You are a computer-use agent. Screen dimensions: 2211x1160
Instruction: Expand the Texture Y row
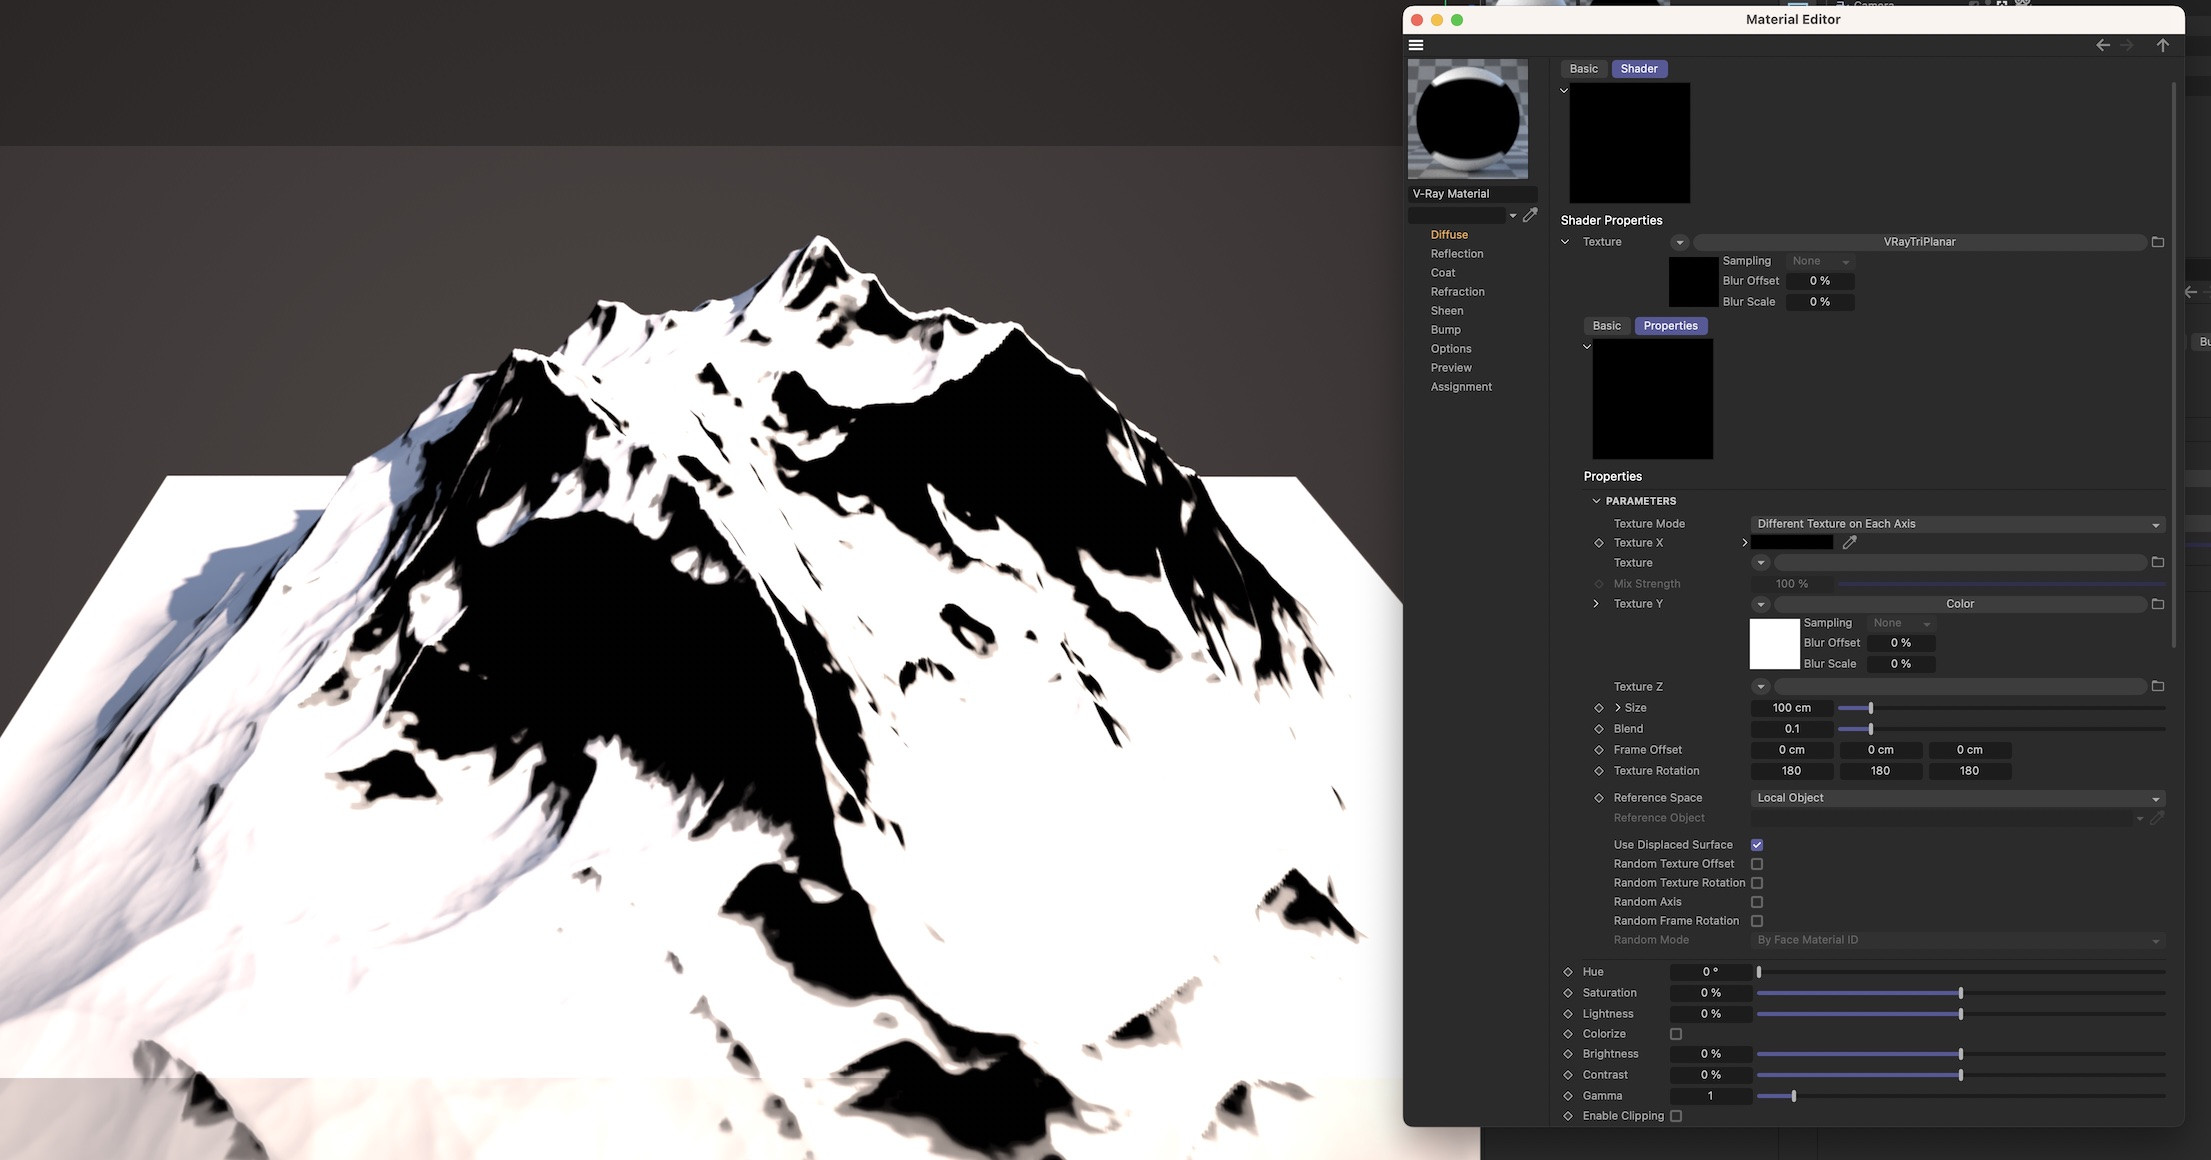pyautogui.click(x=1596, y=604)
